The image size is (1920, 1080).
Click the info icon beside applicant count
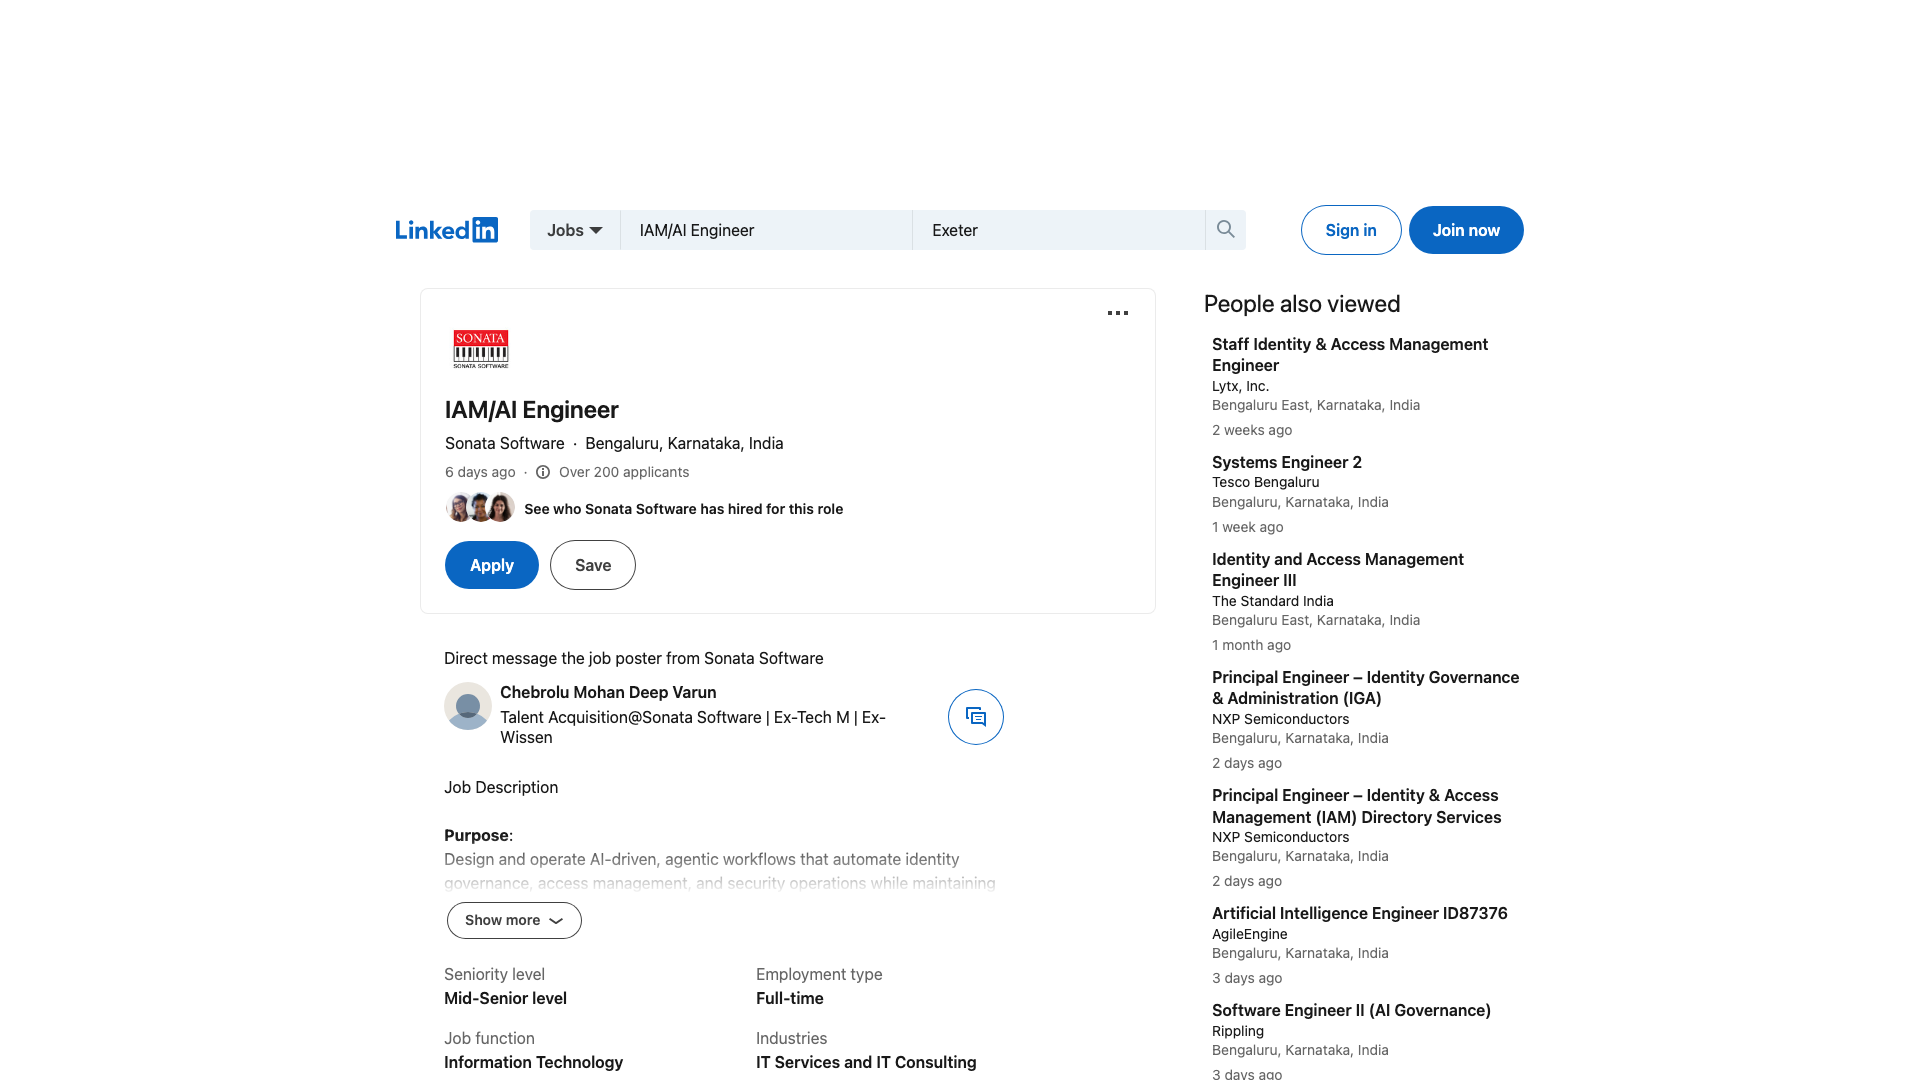[543, 472]
